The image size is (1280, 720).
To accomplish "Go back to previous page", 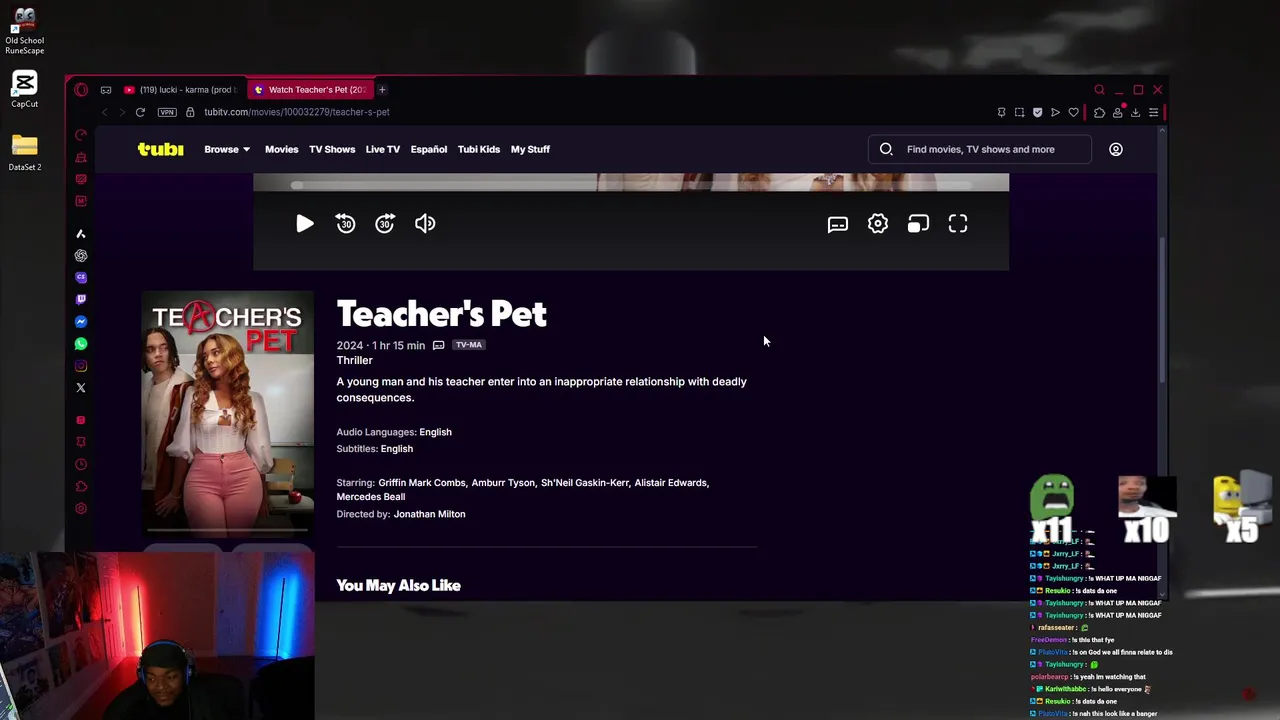I will tap(104, 112).
